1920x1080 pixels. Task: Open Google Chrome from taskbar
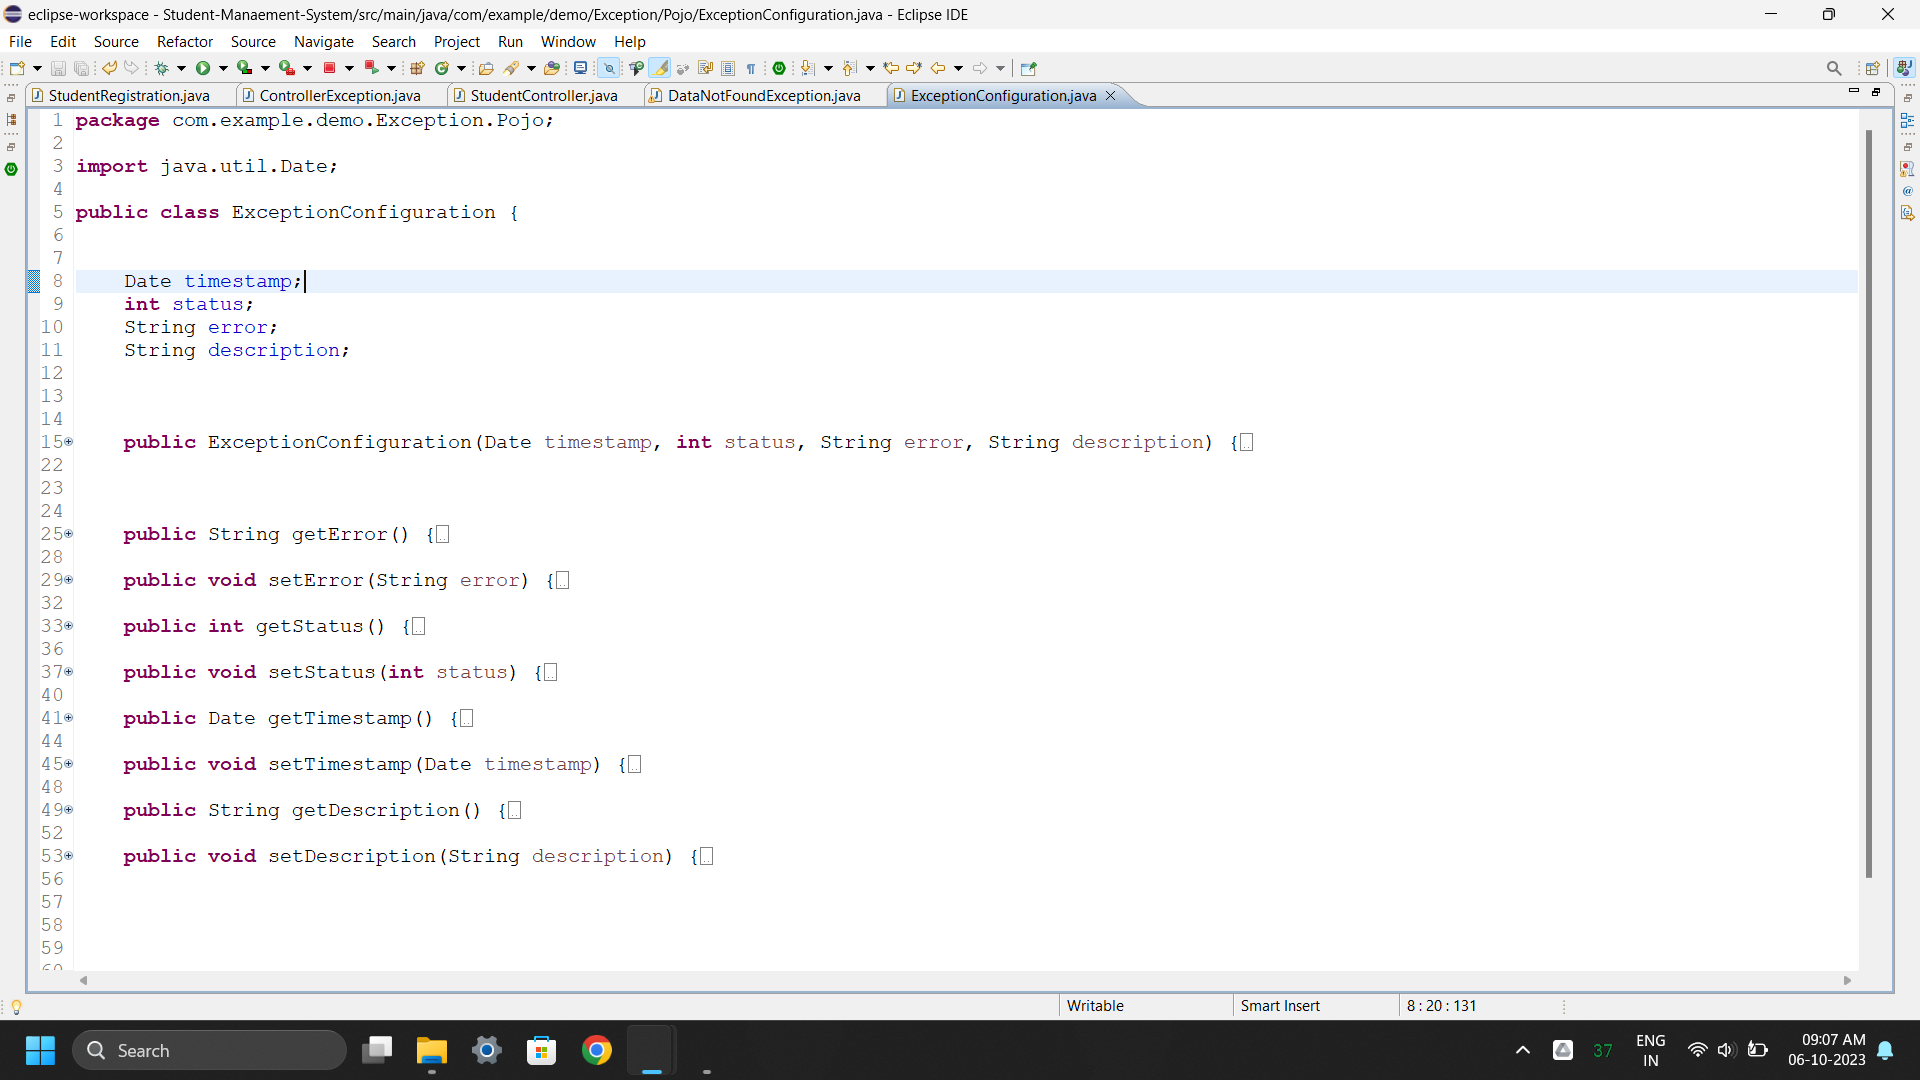[596, 1050]
